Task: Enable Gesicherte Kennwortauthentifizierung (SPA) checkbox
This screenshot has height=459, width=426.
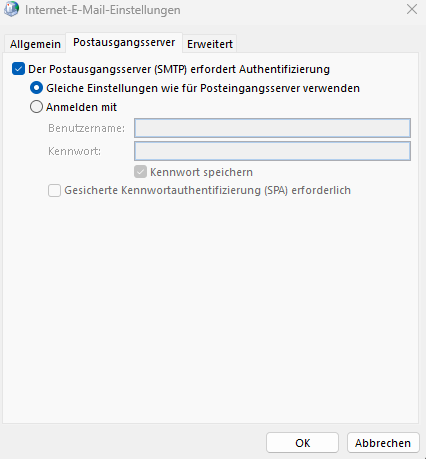Action: pos(54,191)
